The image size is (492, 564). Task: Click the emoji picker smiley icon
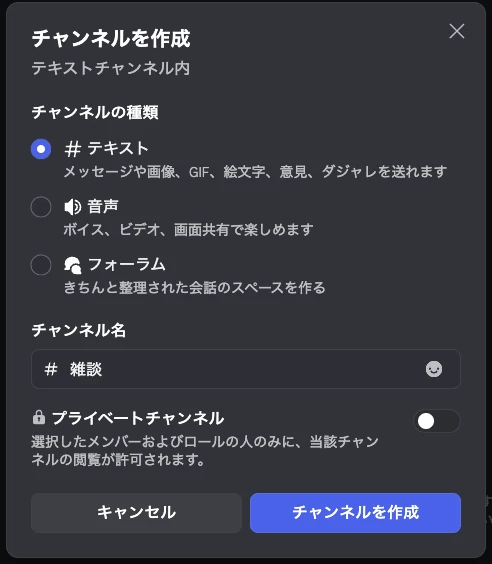tap(434, 369)
